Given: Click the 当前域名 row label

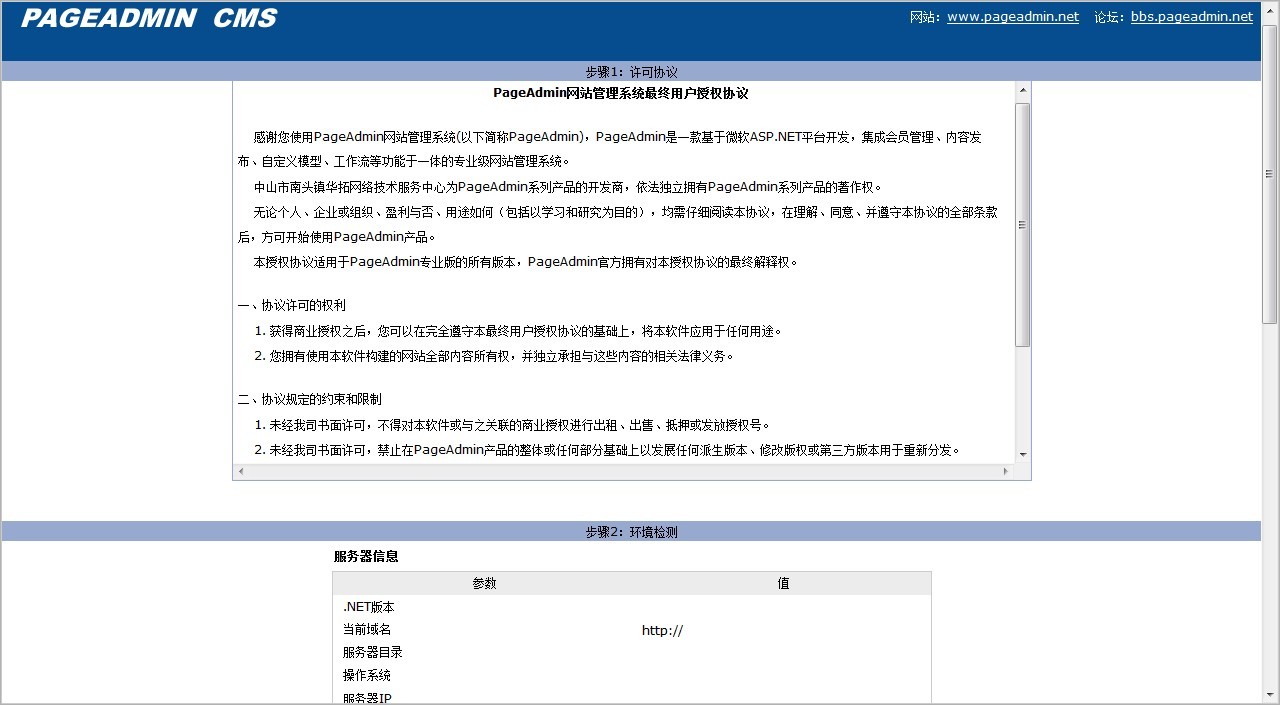Looking at the screenshot, I should (367, 630).
